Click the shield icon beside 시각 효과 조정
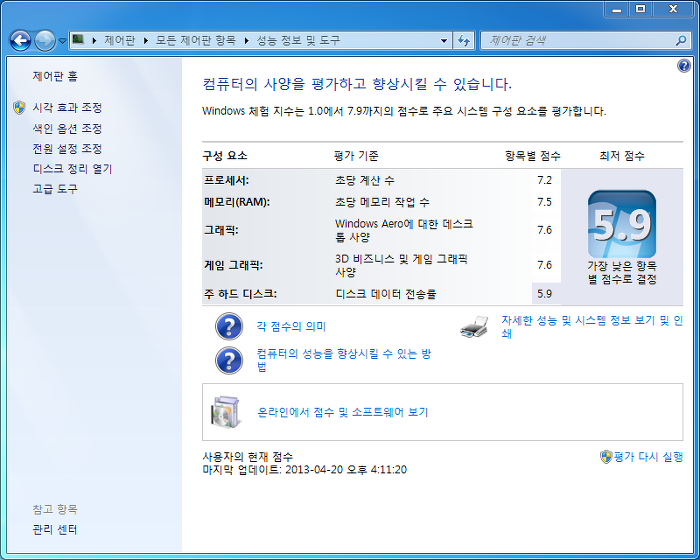The image size is (700, 560). pyautogui.click(x=19, y=108)
